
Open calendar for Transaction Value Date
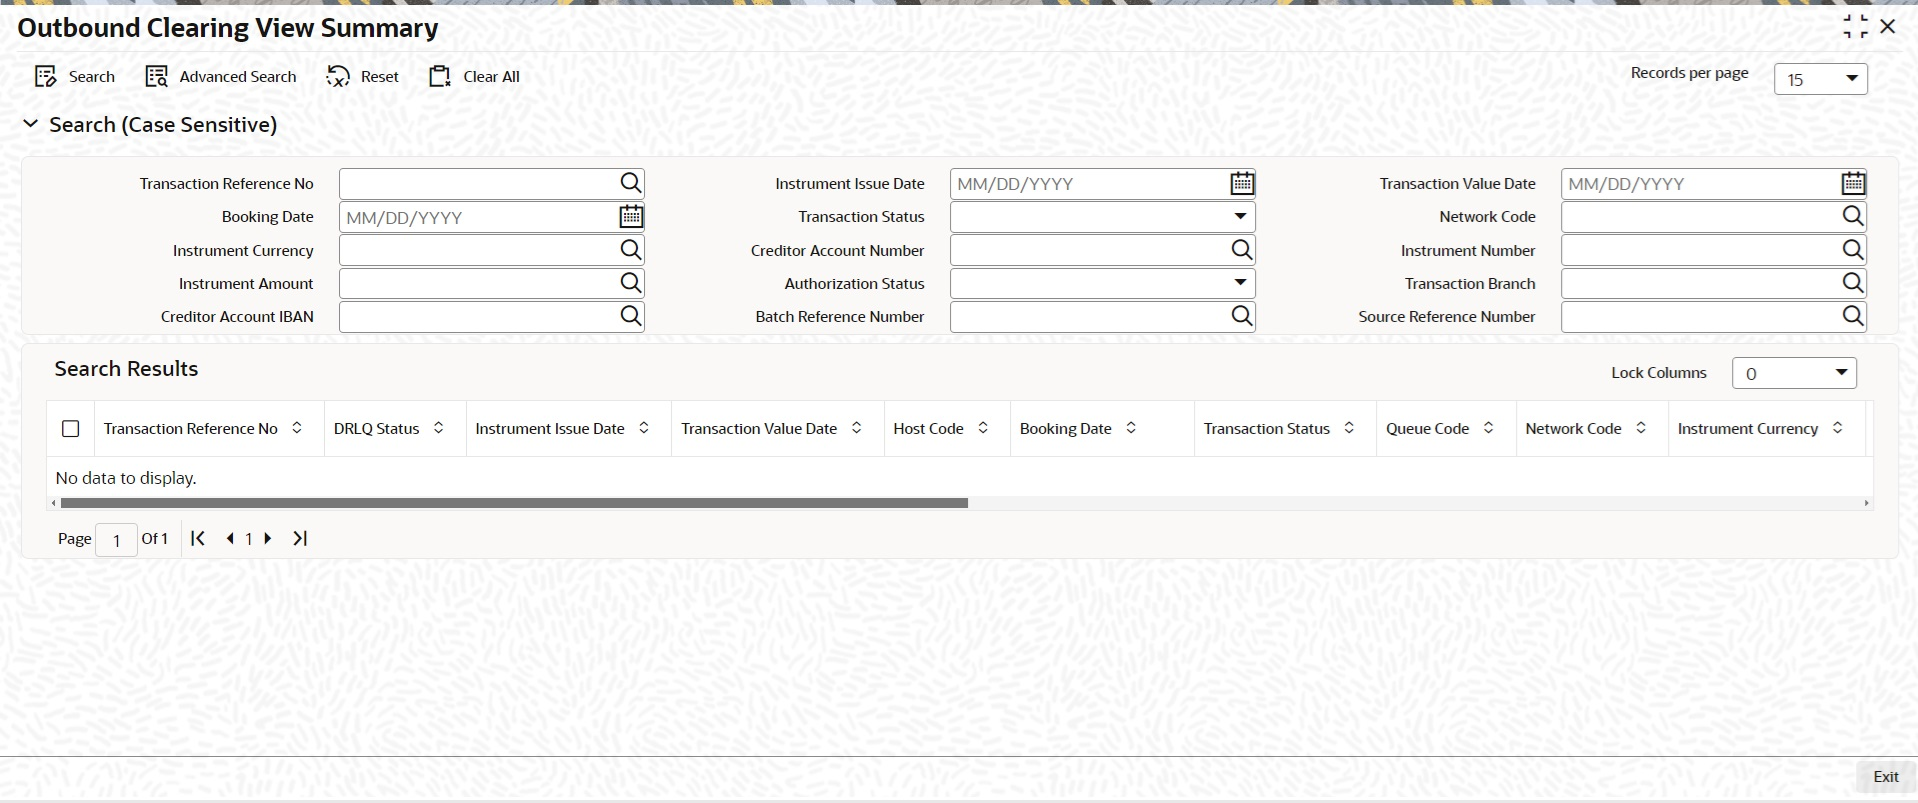click(x=1852, y=183)
